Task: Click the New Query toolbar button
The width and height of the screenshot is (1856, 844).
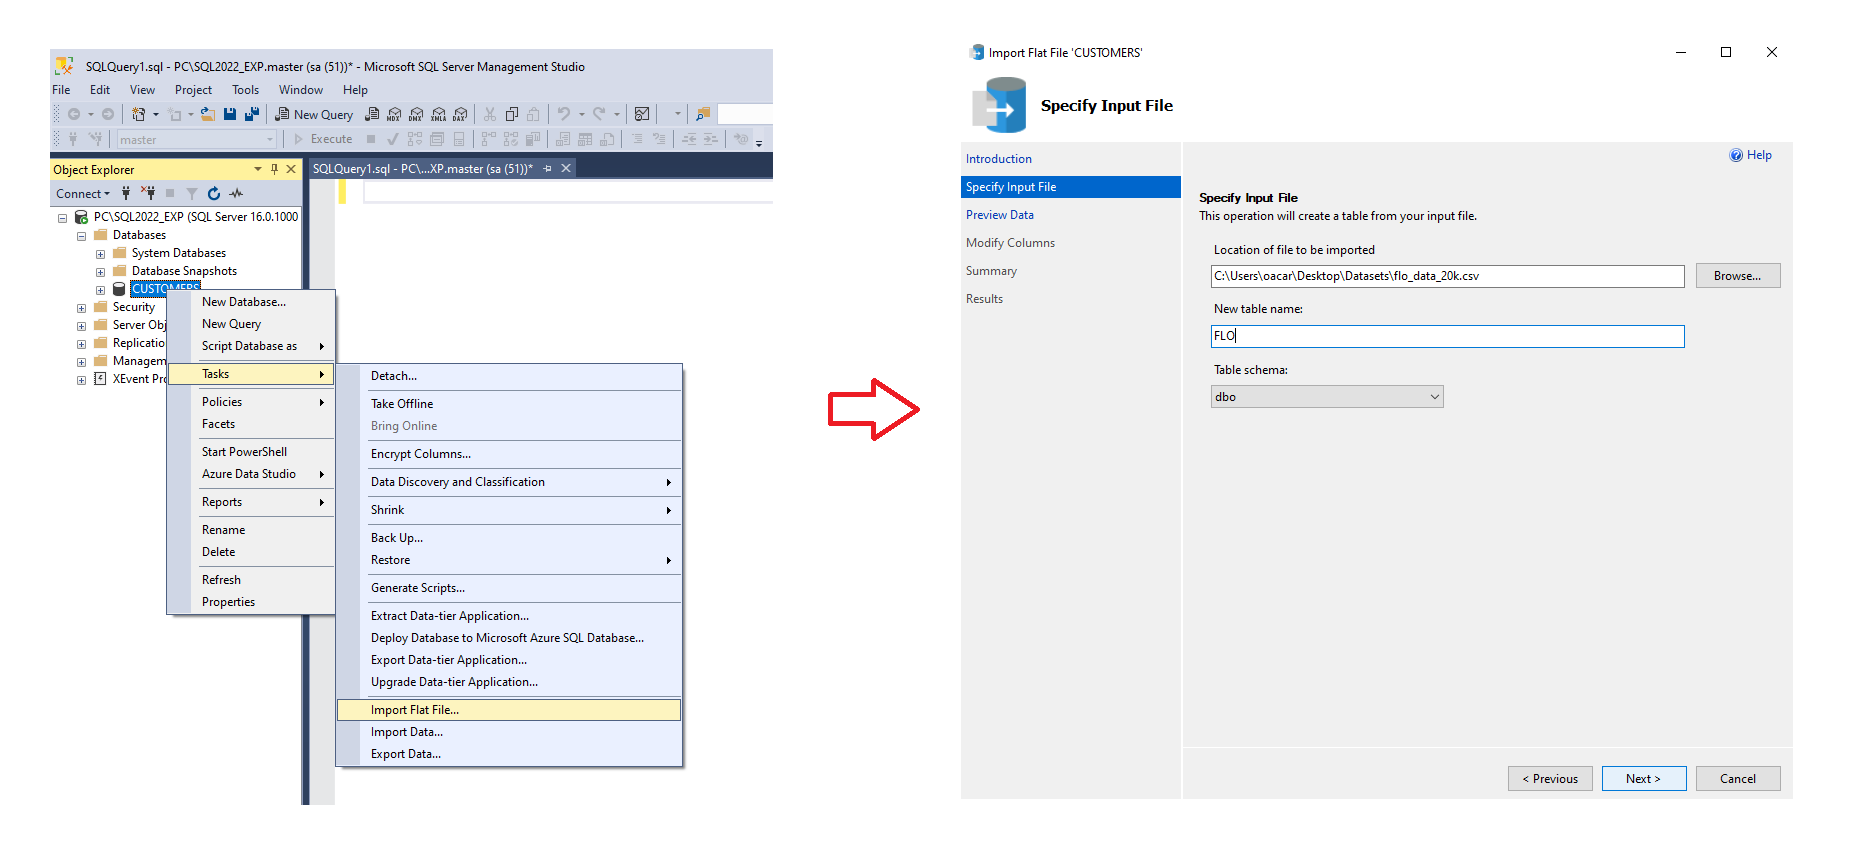Action: (x=313, y=114)
